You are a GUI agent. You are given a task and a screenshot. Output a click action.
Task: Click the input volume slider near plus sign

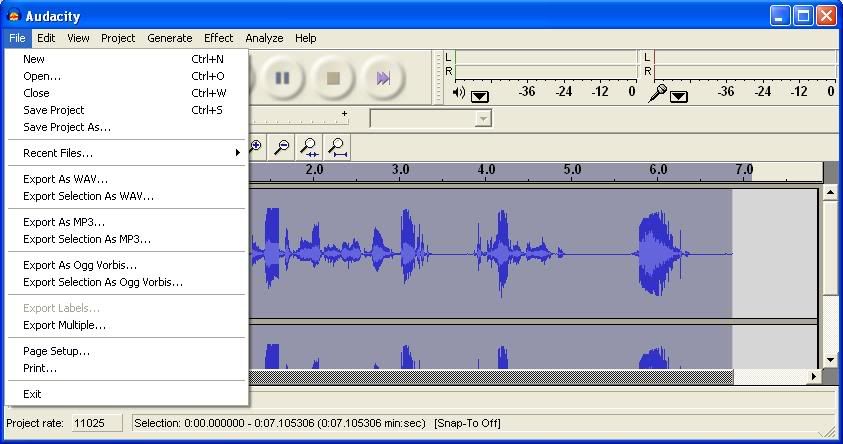[x=299, y=120]
